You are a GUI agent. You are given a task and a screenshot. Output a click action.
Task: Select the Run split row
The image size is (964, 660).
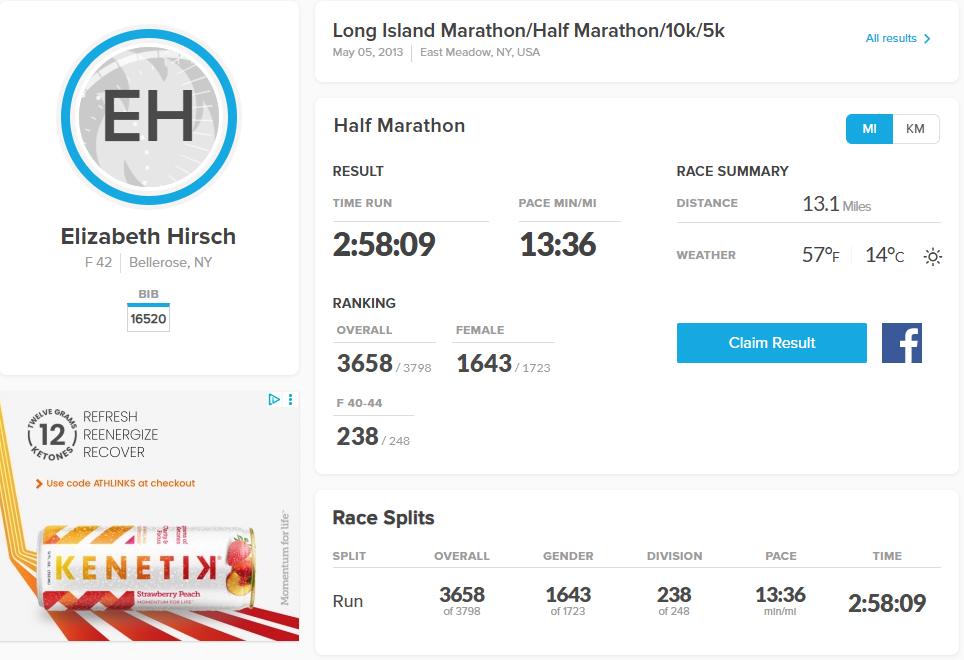(348, 602)
